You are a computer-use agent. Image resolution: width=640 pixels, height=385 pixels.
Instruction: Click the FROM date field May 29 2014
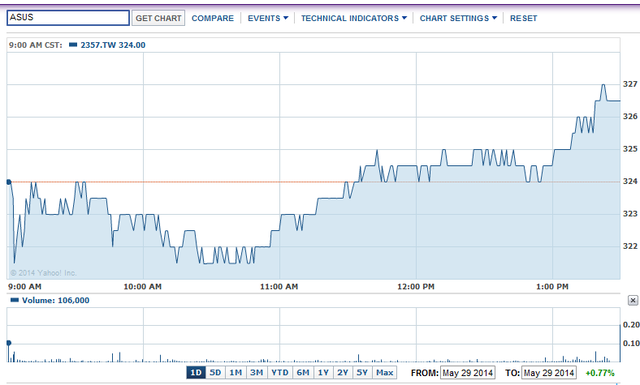click(468, 373)
